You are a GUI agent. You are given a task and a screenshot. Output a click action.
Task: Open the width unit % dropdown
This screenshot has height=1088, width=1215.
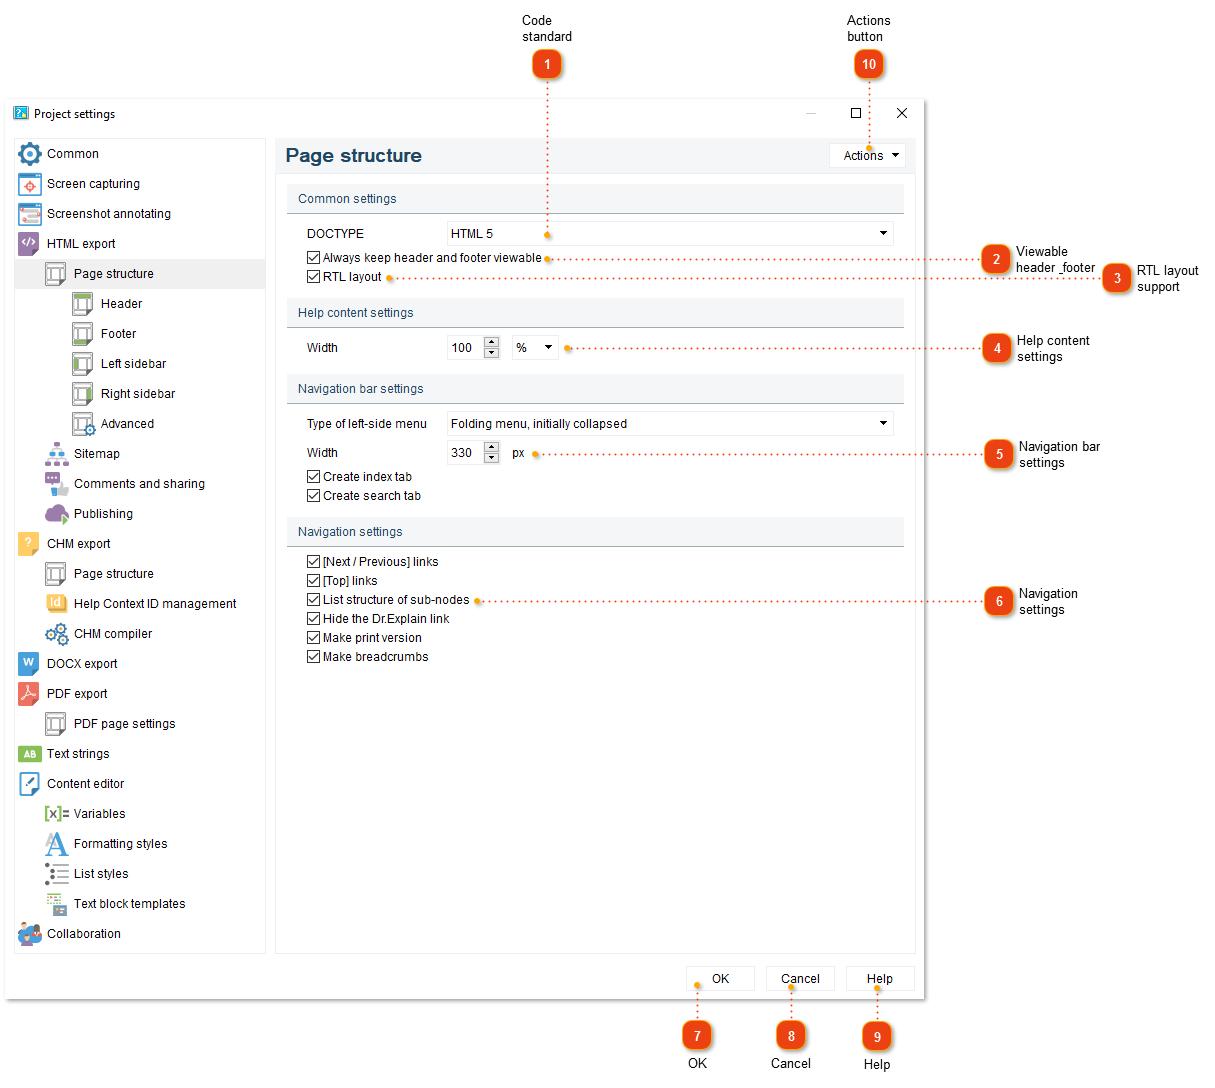click(x=535, y=348)
